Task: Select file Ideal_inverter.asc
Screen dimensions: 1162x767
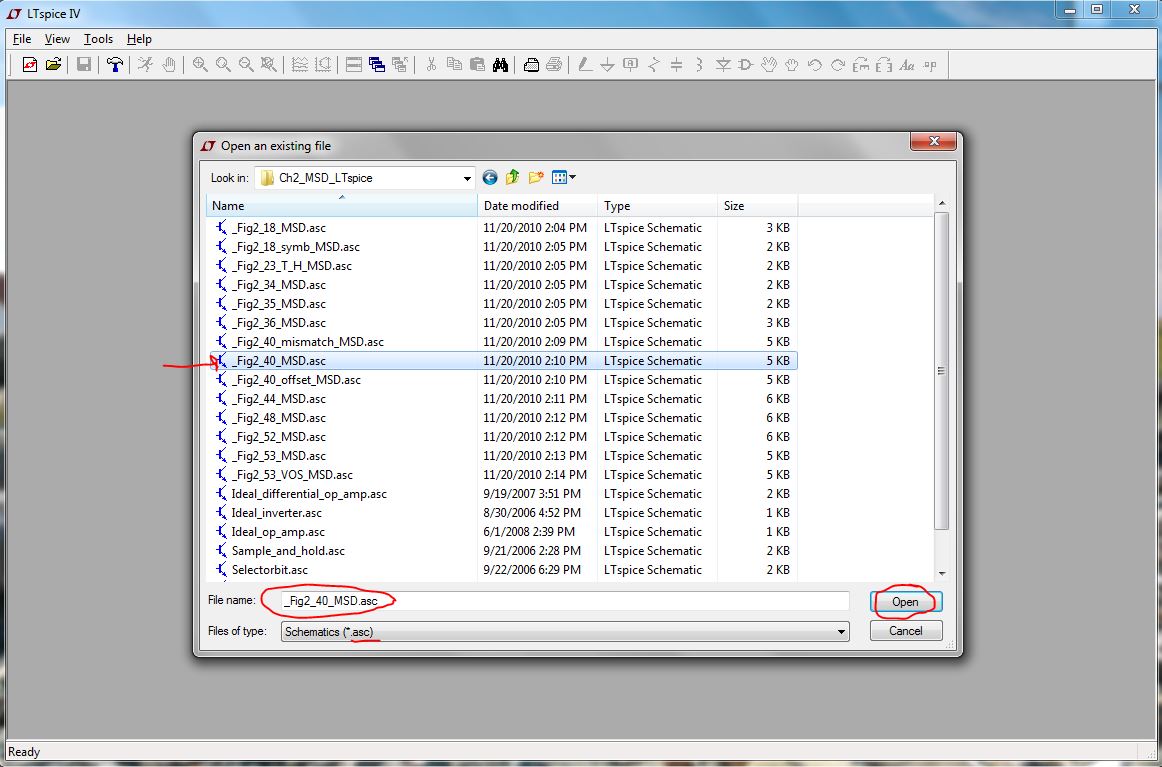Action: click(x=276, y=513)
